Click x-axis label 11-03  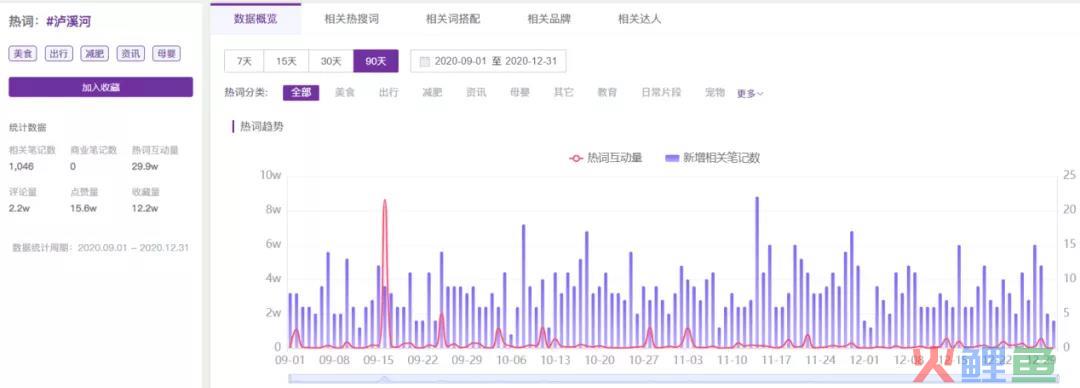click(x=688, y=360)
